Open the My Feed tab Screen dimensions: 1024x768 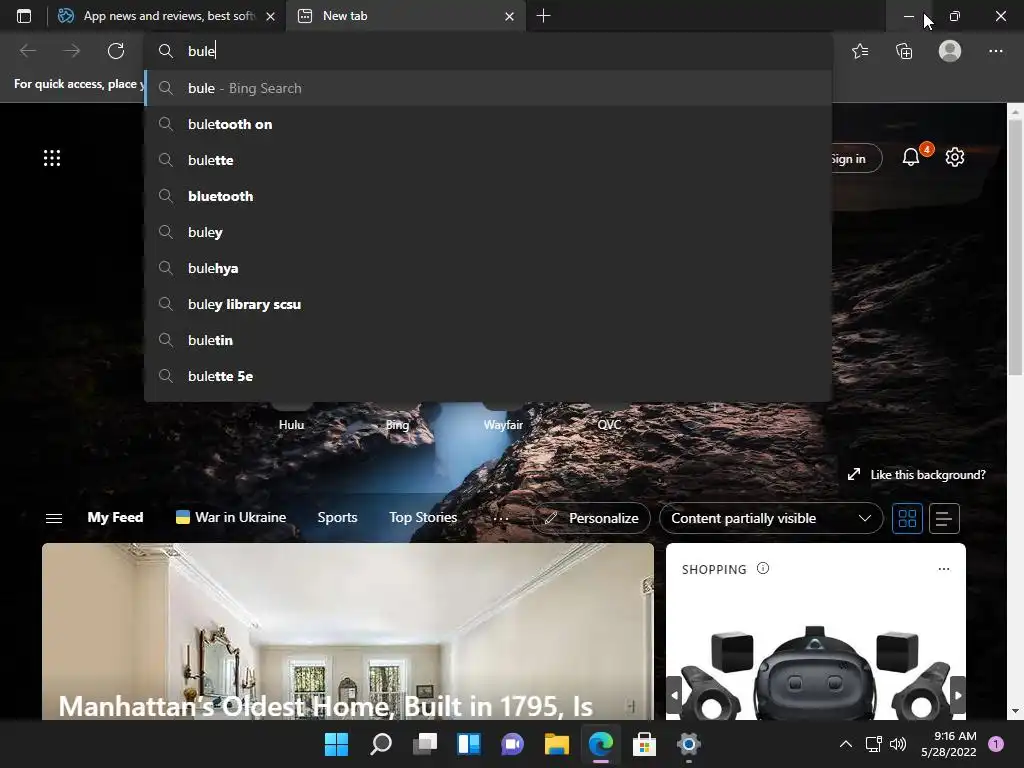click(x=115, y=517)
